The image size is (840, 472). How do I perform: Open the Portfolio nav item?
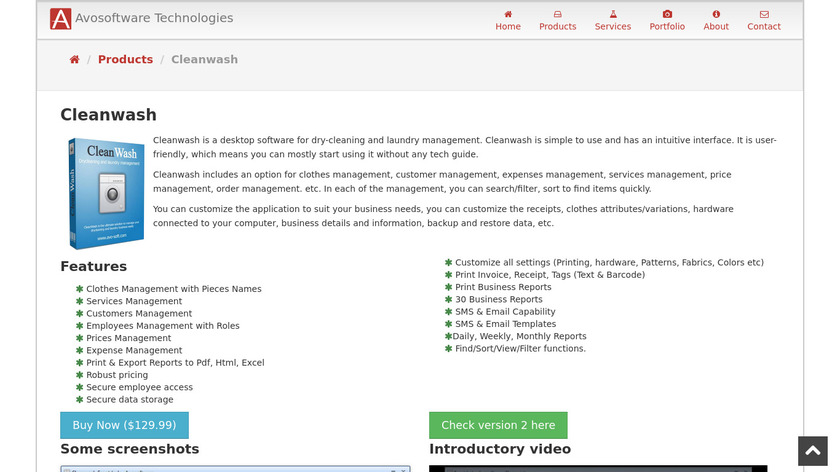pyautogui.click(x=667, y=20)
